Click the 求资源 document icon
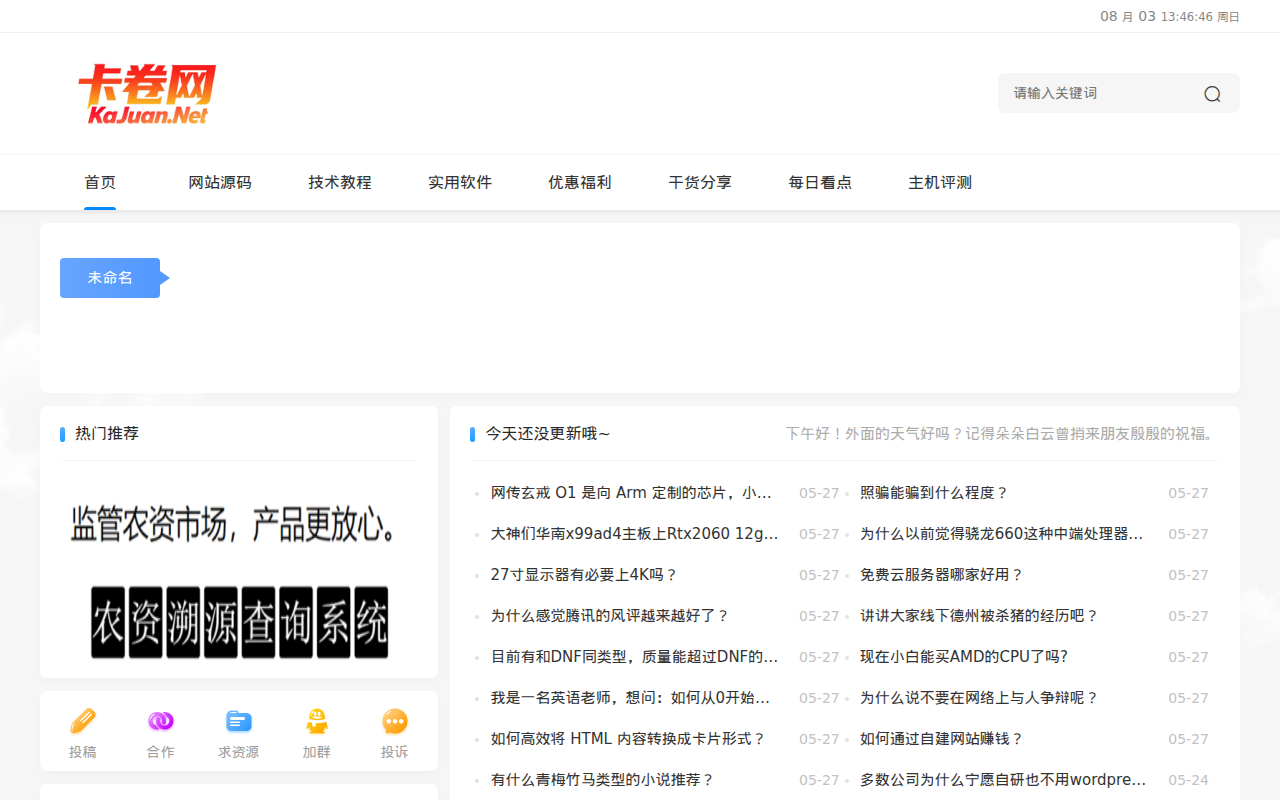This screenshot has width=1280, height=800. click(x=238, y=719)
